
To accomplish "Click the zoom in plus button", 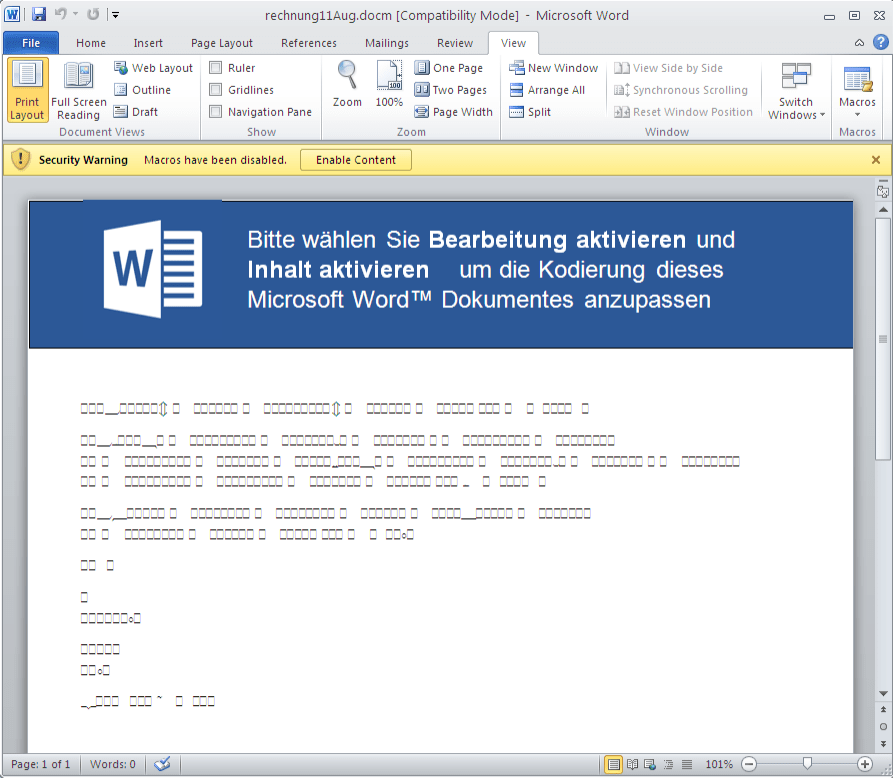I will pos(865,764).
